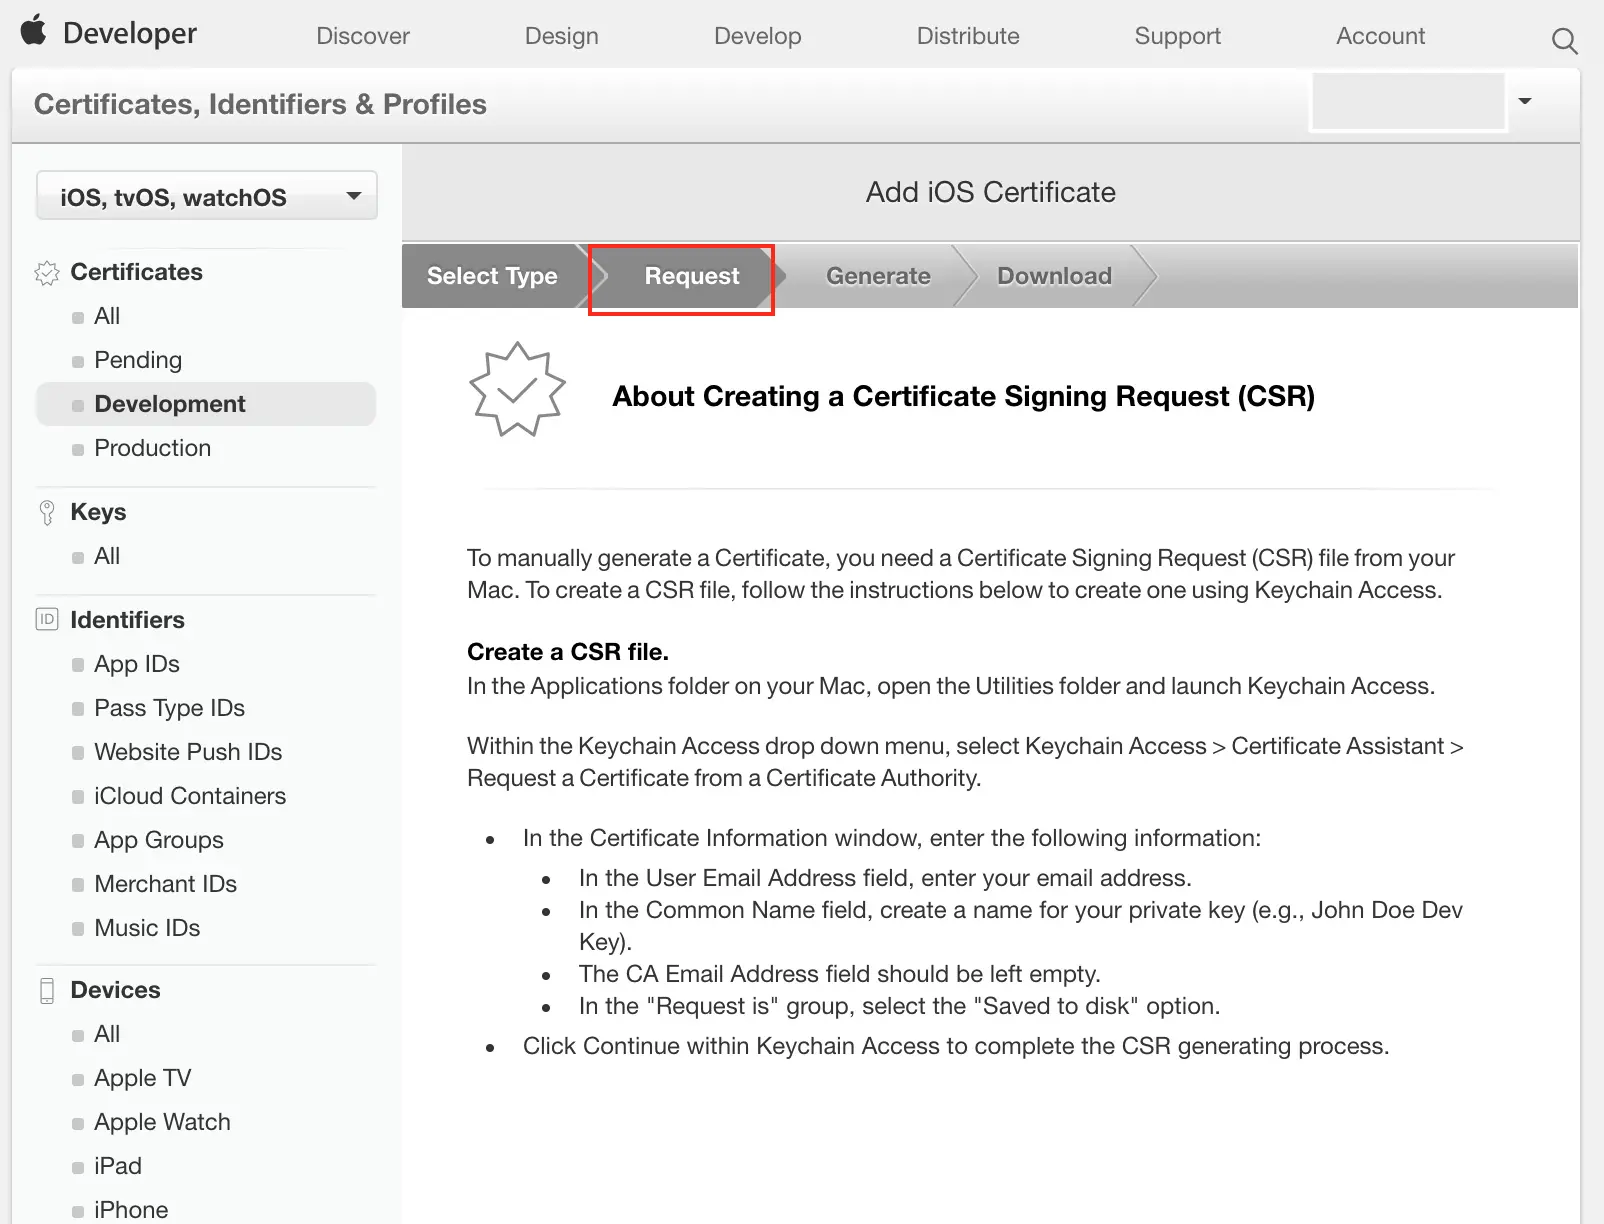Open App Groups

pyautogui.click(x=159, y=840)
